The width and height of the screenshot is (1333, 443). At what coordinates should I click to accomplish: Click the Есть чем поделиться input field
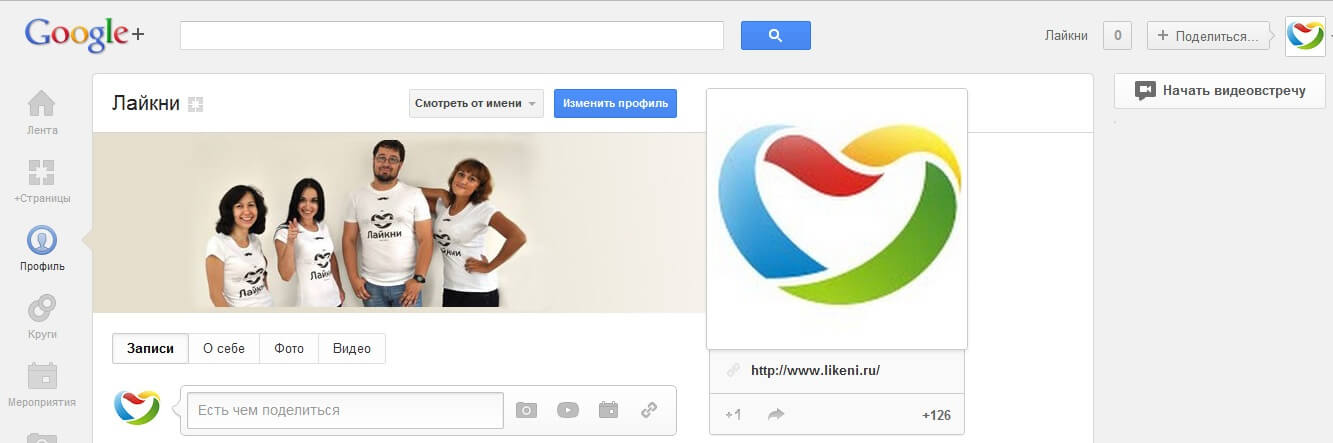coord(340,410)
